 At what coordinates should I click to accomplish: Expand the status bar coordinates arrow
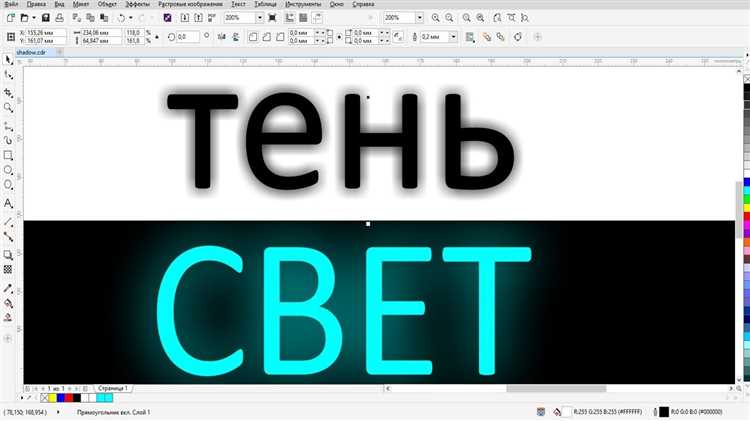click(58, 412)
